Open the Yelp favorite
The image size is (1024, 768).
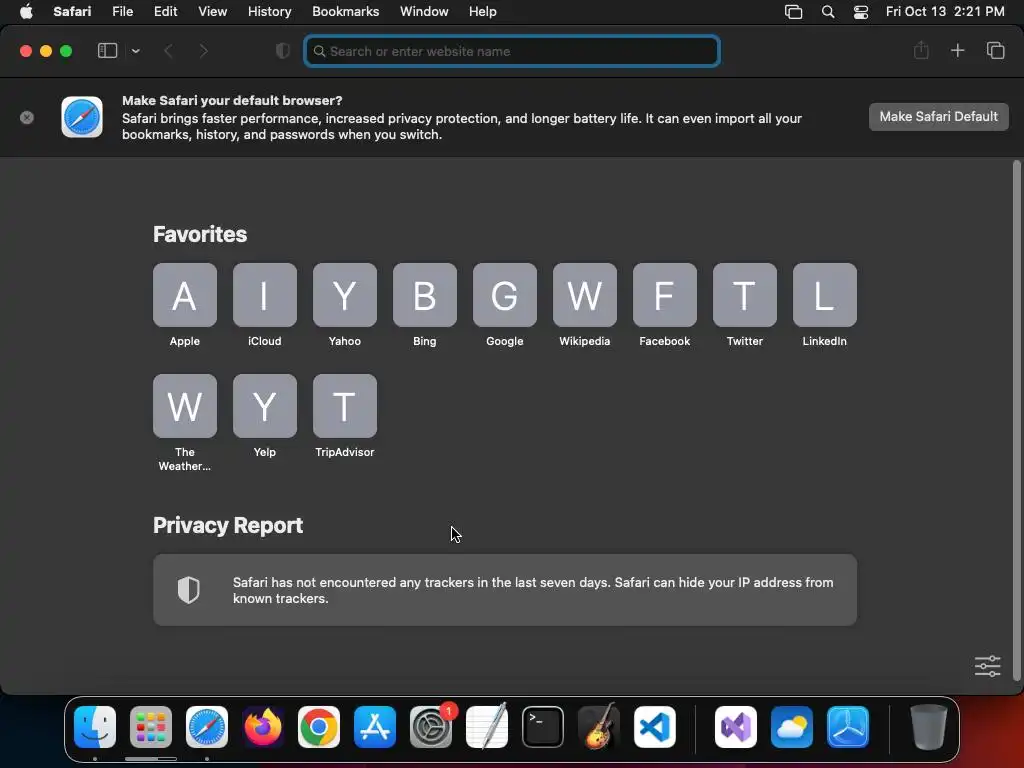click(x=264, y=406)
